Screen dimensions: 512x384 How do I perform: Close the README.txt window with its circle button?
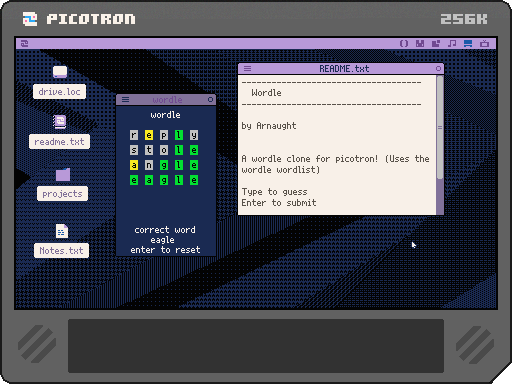(438, 69)
